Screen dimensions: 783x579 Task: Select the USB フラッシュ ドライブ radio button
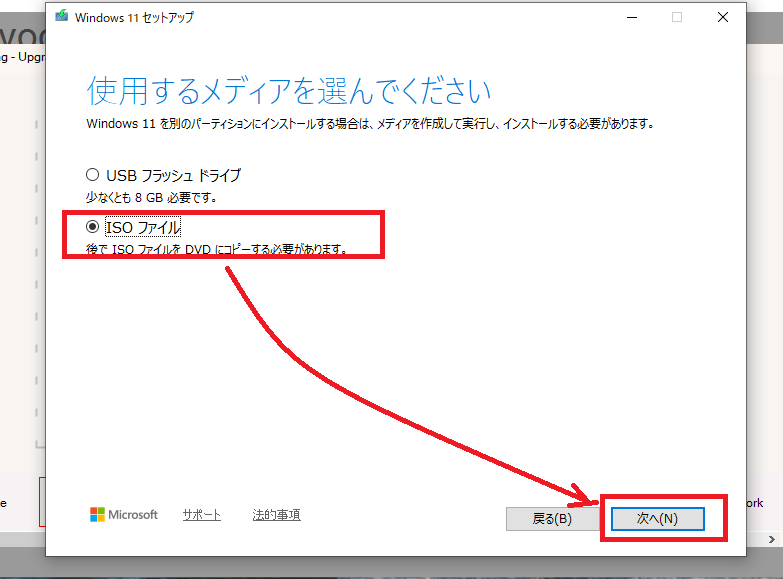(x=93, y=175)
